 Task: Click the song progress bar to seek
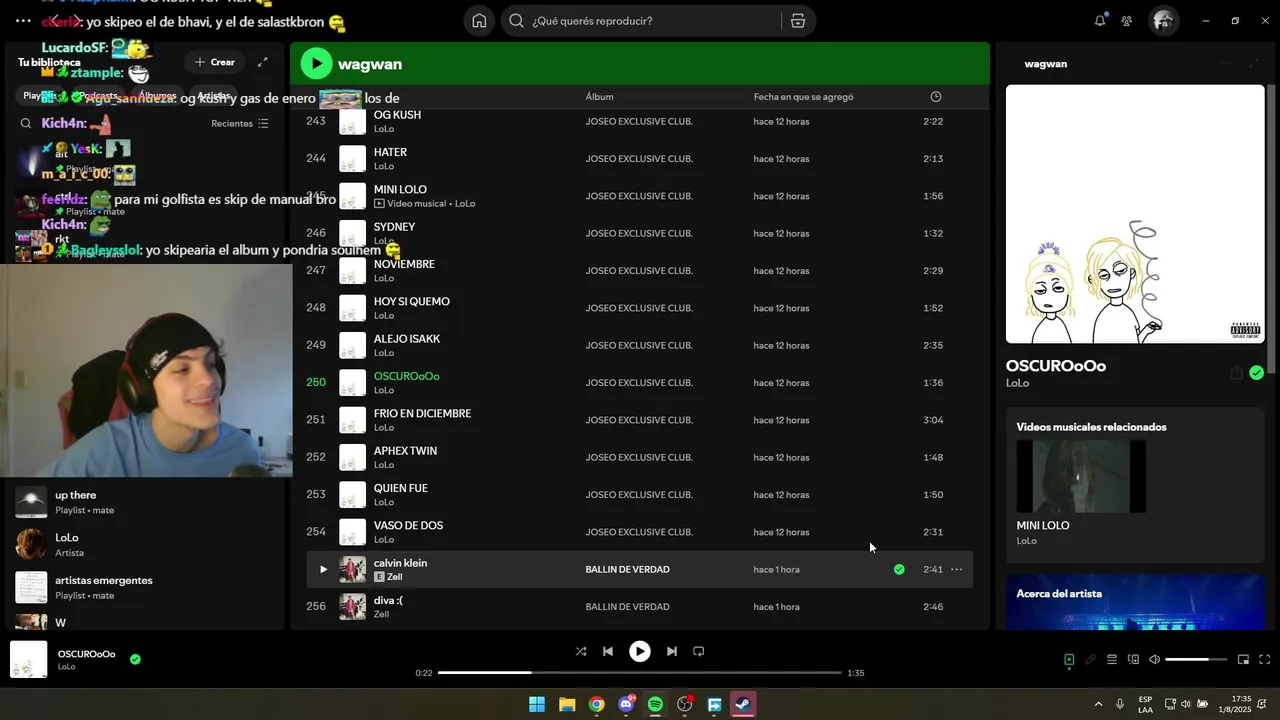[640, 673]
